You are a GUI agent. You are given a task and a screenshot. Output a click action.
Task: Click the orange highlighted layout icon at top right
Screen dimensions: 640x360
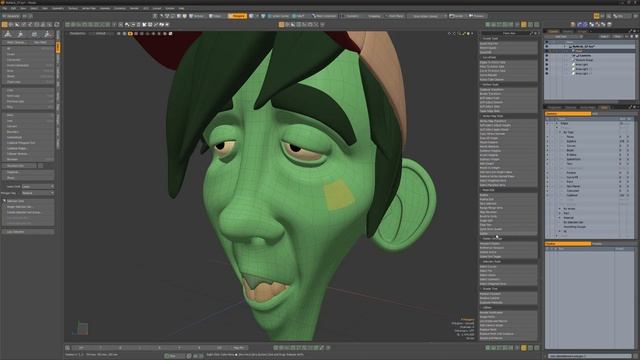coord(596,16)
